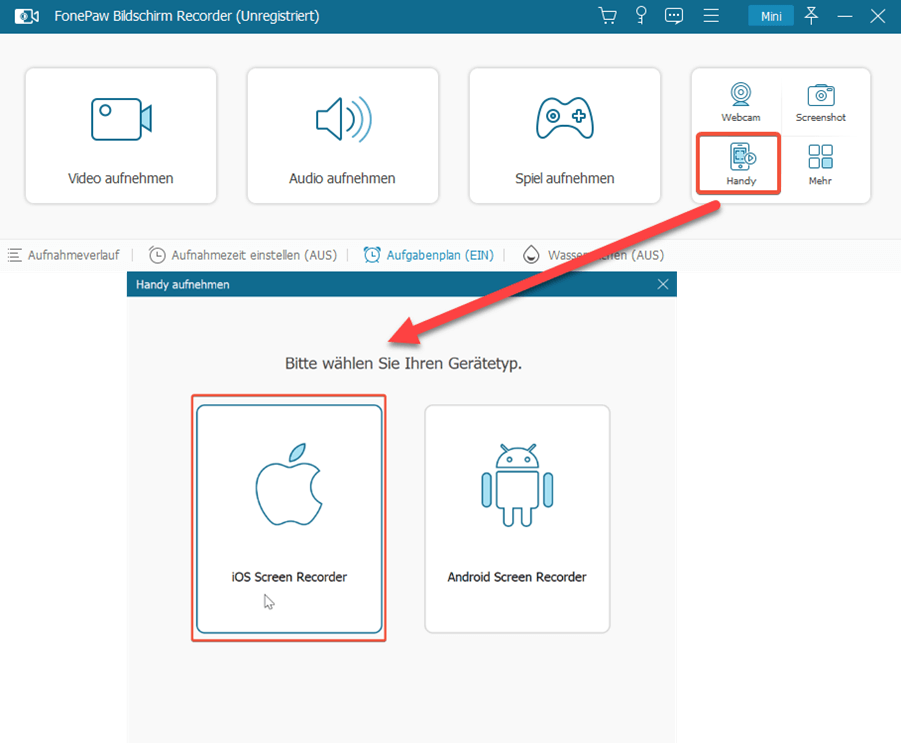Screen dimensions: 901x743
Task: Close the Handy aufnehmen dialog
Action: 663,284
